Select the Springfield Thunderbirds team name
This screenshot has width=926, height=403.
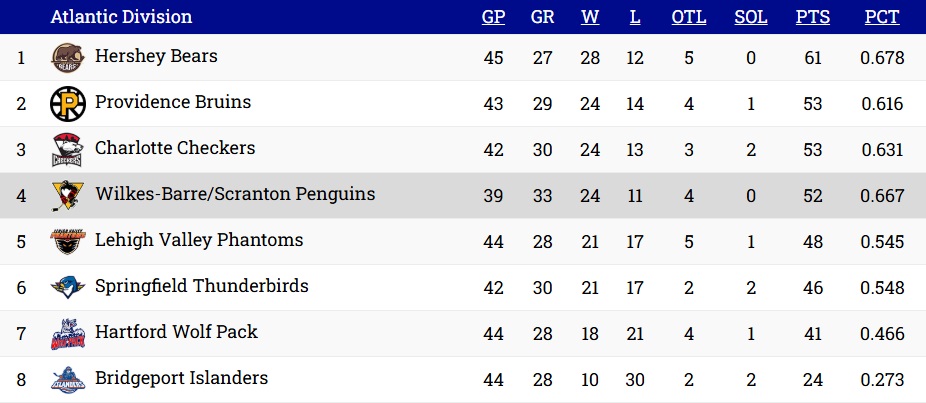click(x=201, y=286)
